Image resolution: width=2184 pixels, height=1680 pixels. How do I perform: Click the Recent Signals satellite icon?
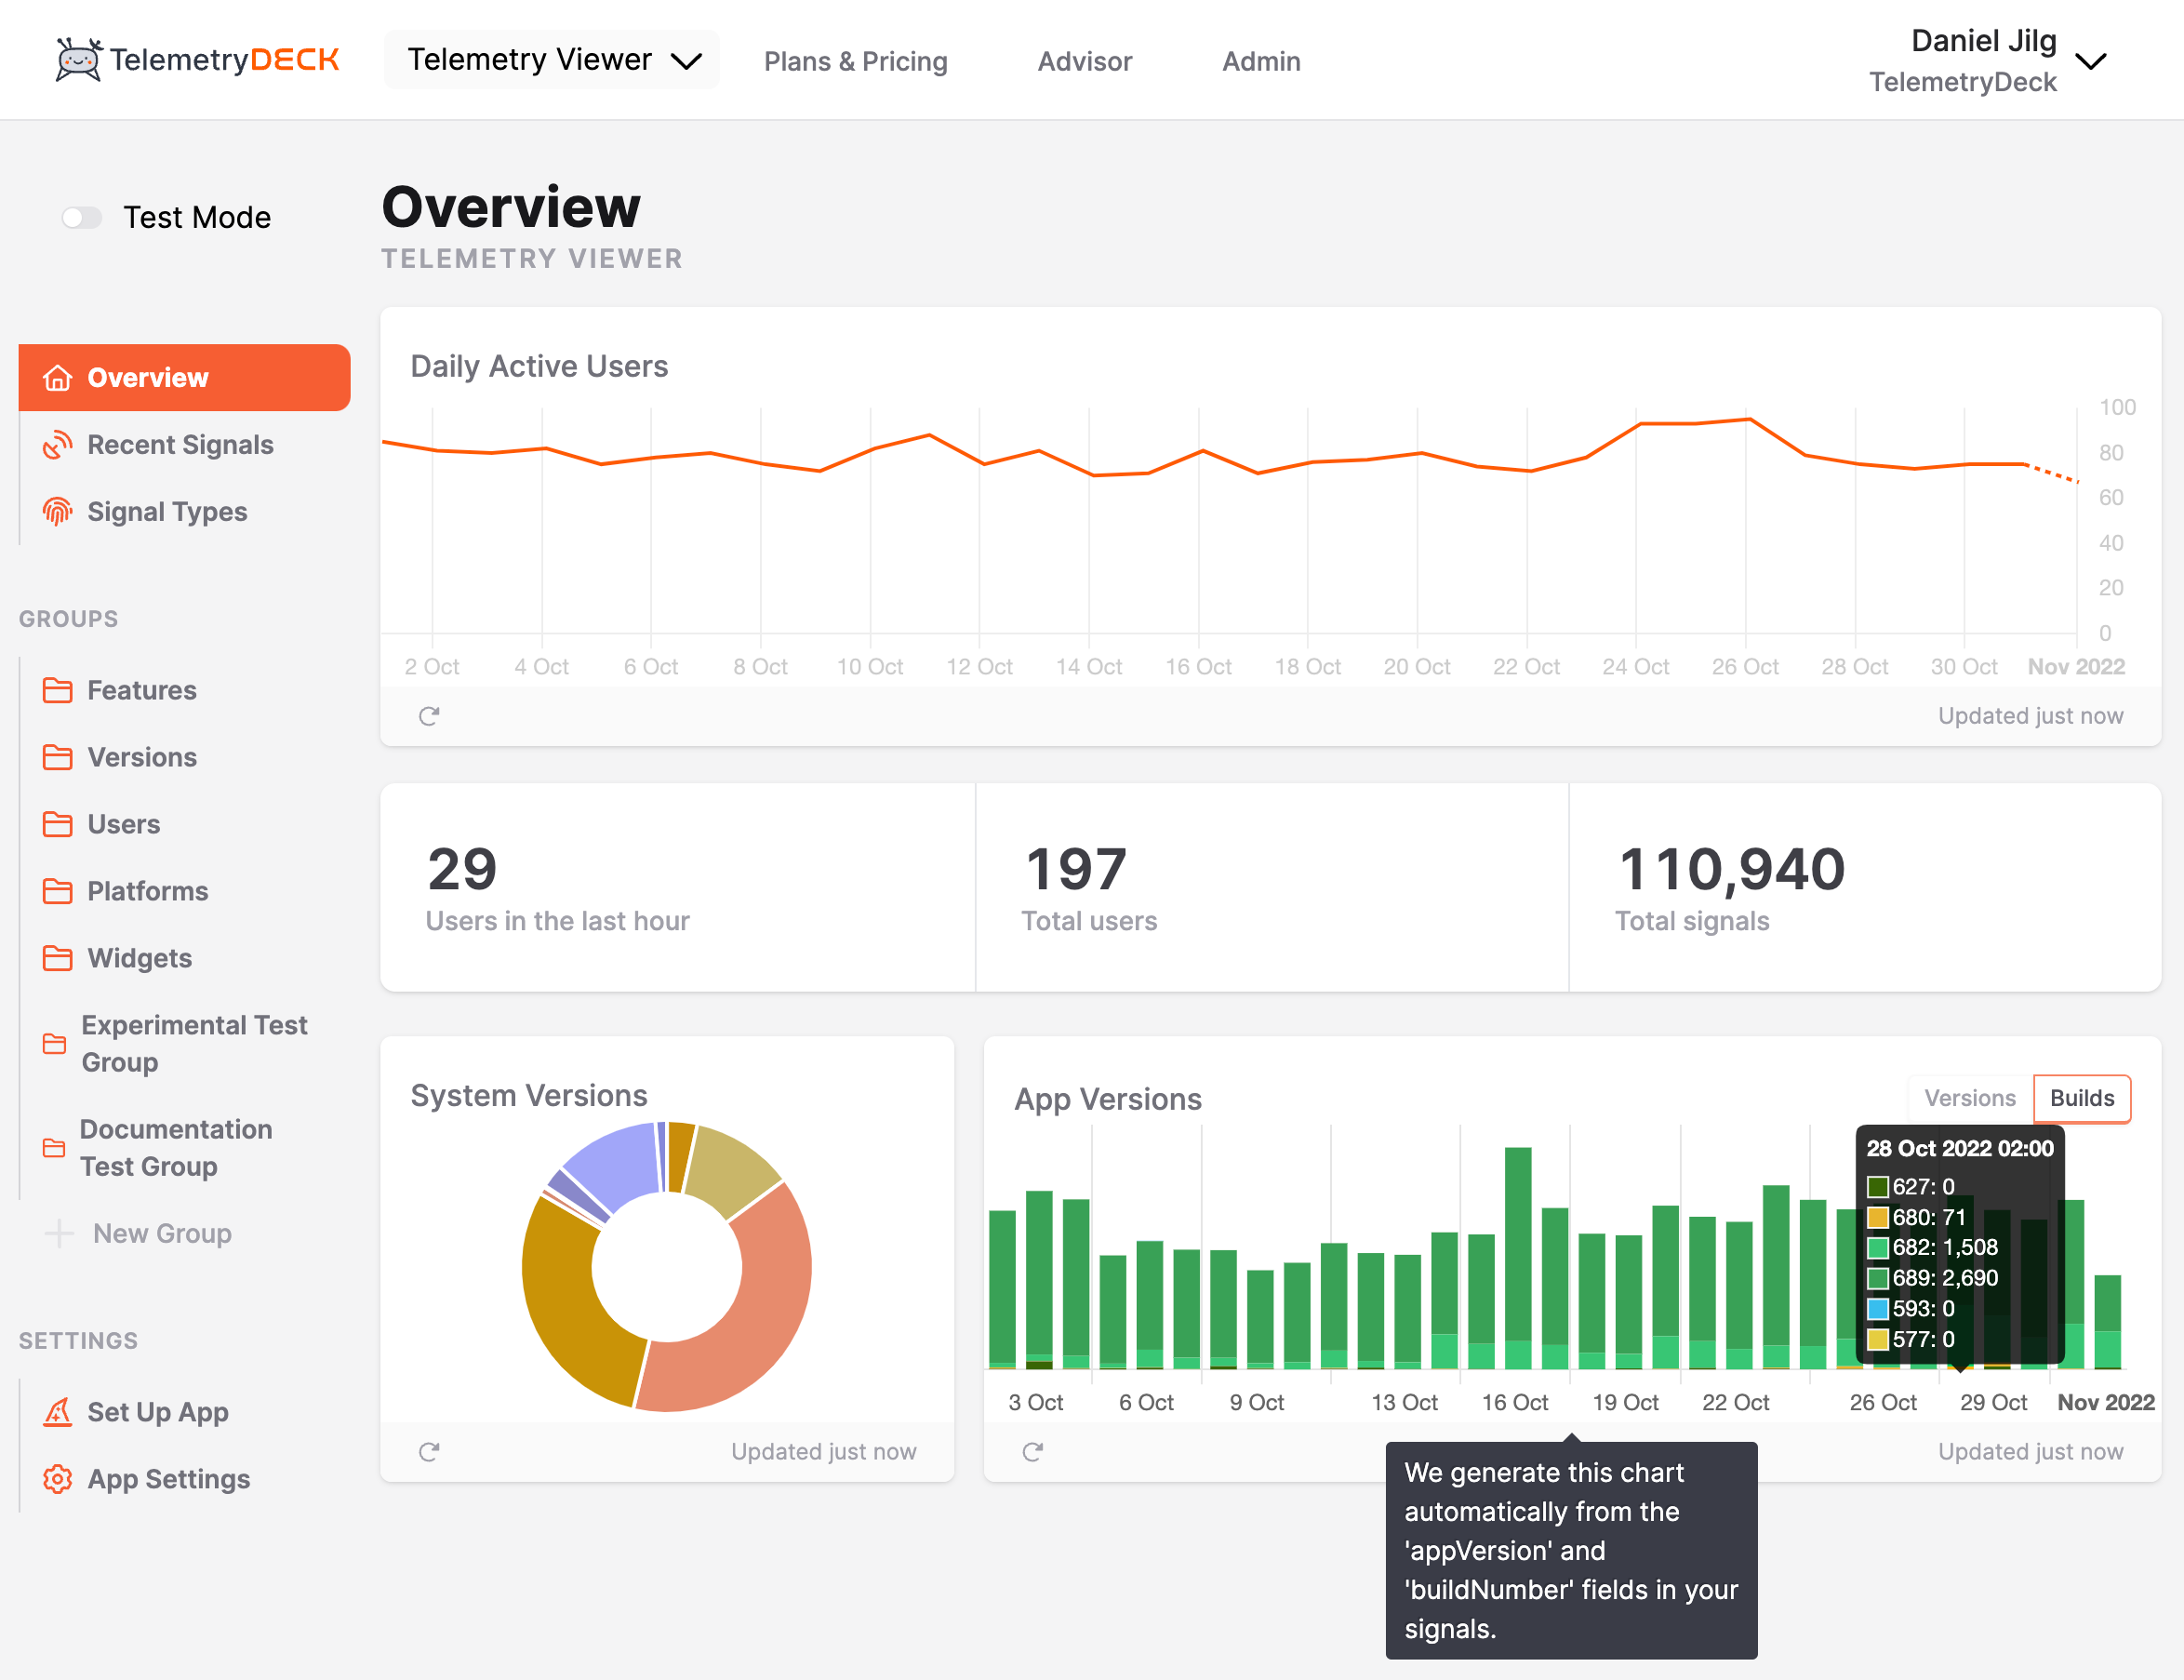click(x=57, y=445)
